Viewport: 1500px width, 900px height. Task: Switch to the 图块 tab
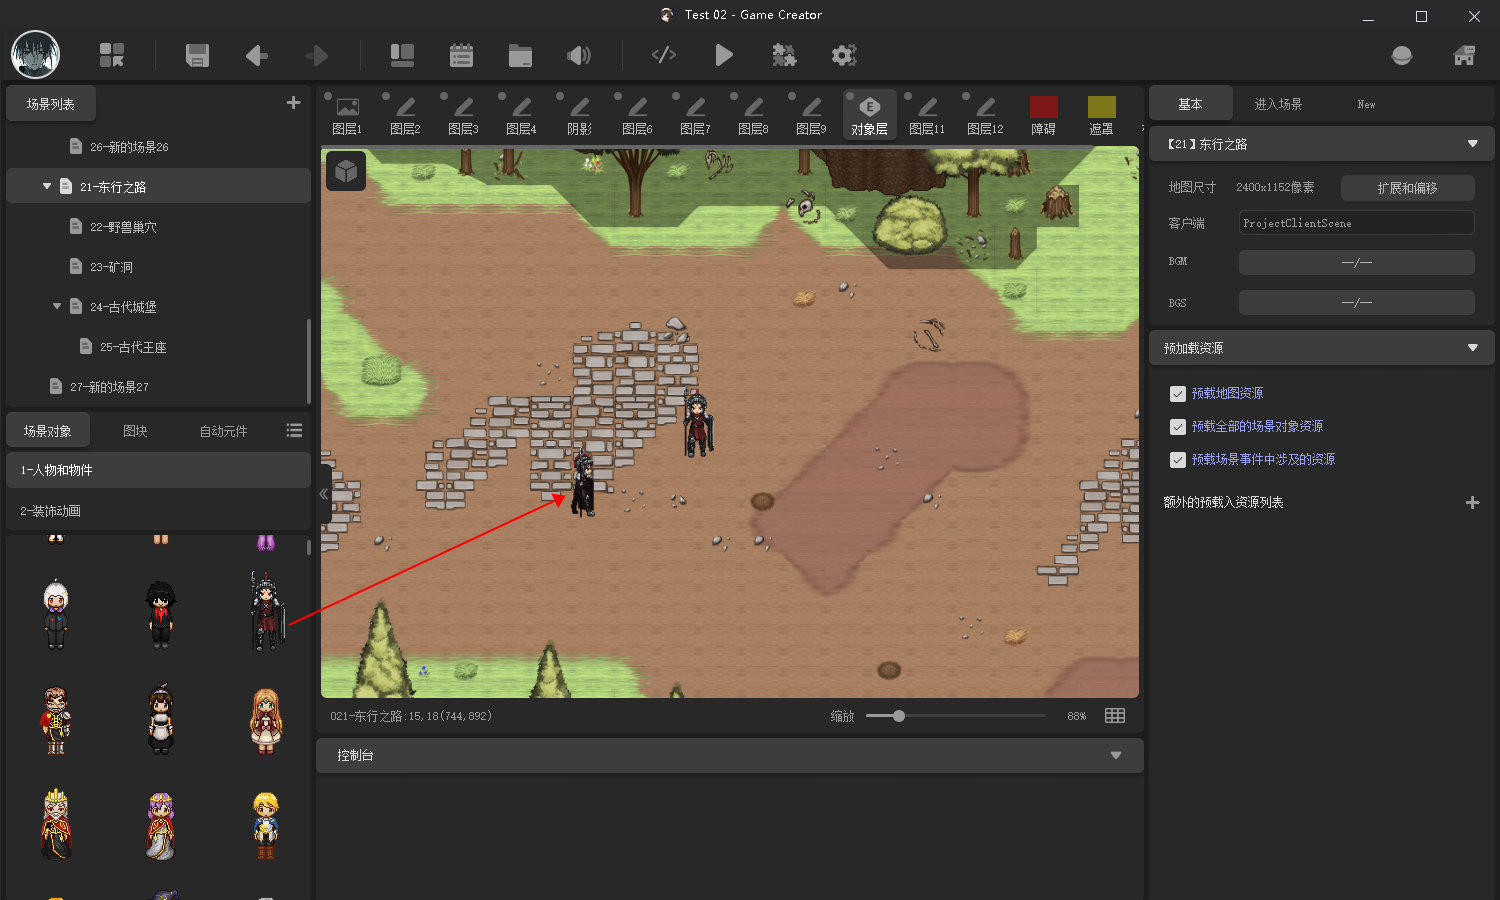point(135,431)
